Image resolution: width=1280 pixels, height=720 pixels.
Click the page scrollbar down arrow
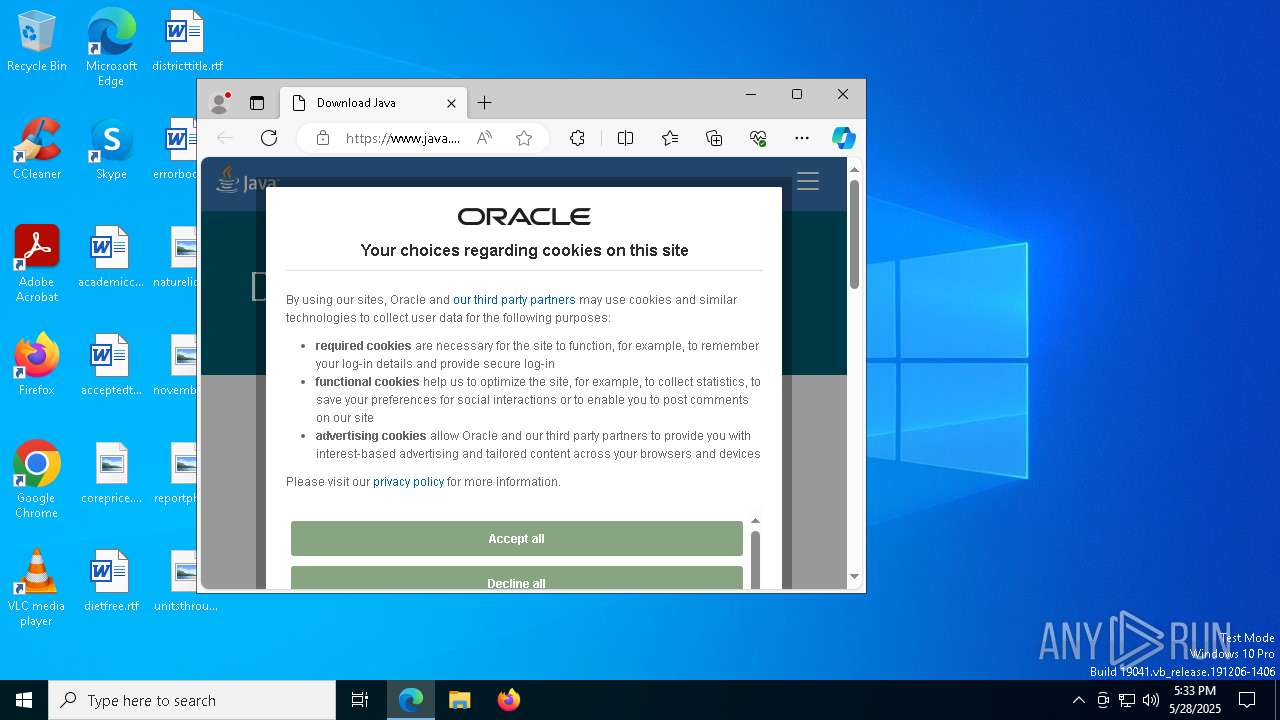click(854, 577)
